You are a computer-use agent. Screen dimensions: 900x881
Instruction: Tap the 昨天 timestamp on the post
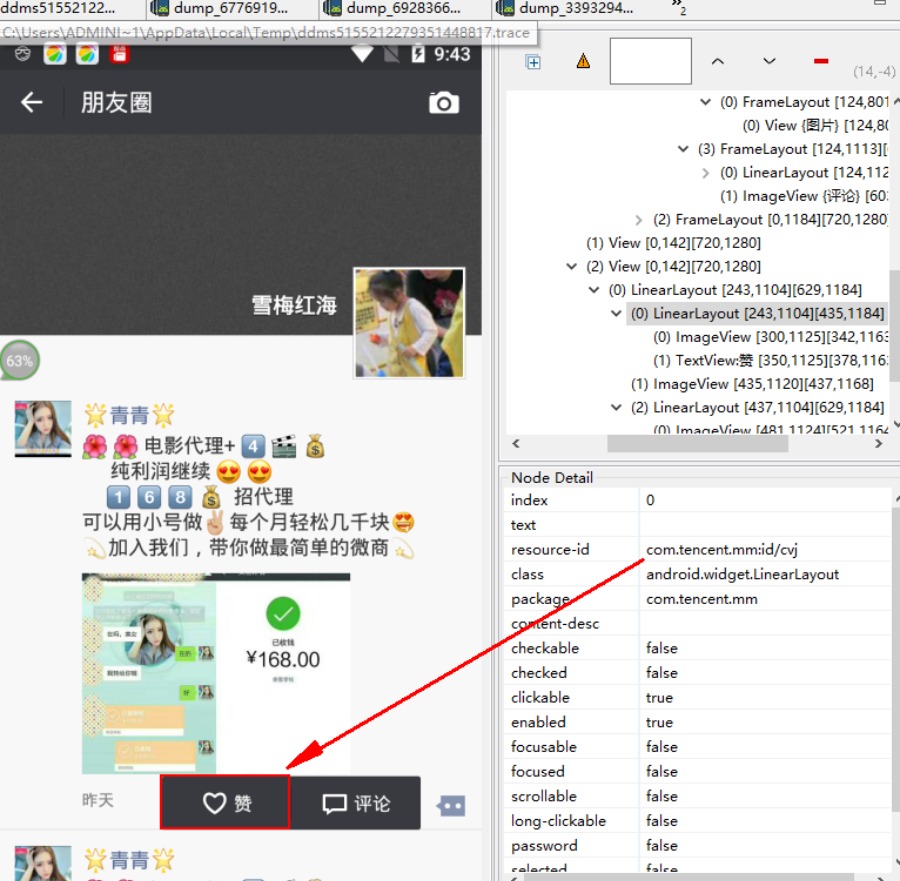[98, 800]
